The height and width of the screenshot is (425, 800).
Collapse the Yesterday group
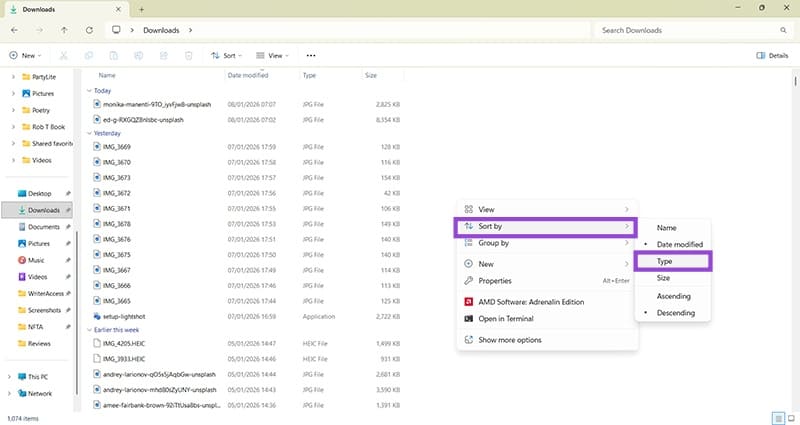(x=89, y=133)
